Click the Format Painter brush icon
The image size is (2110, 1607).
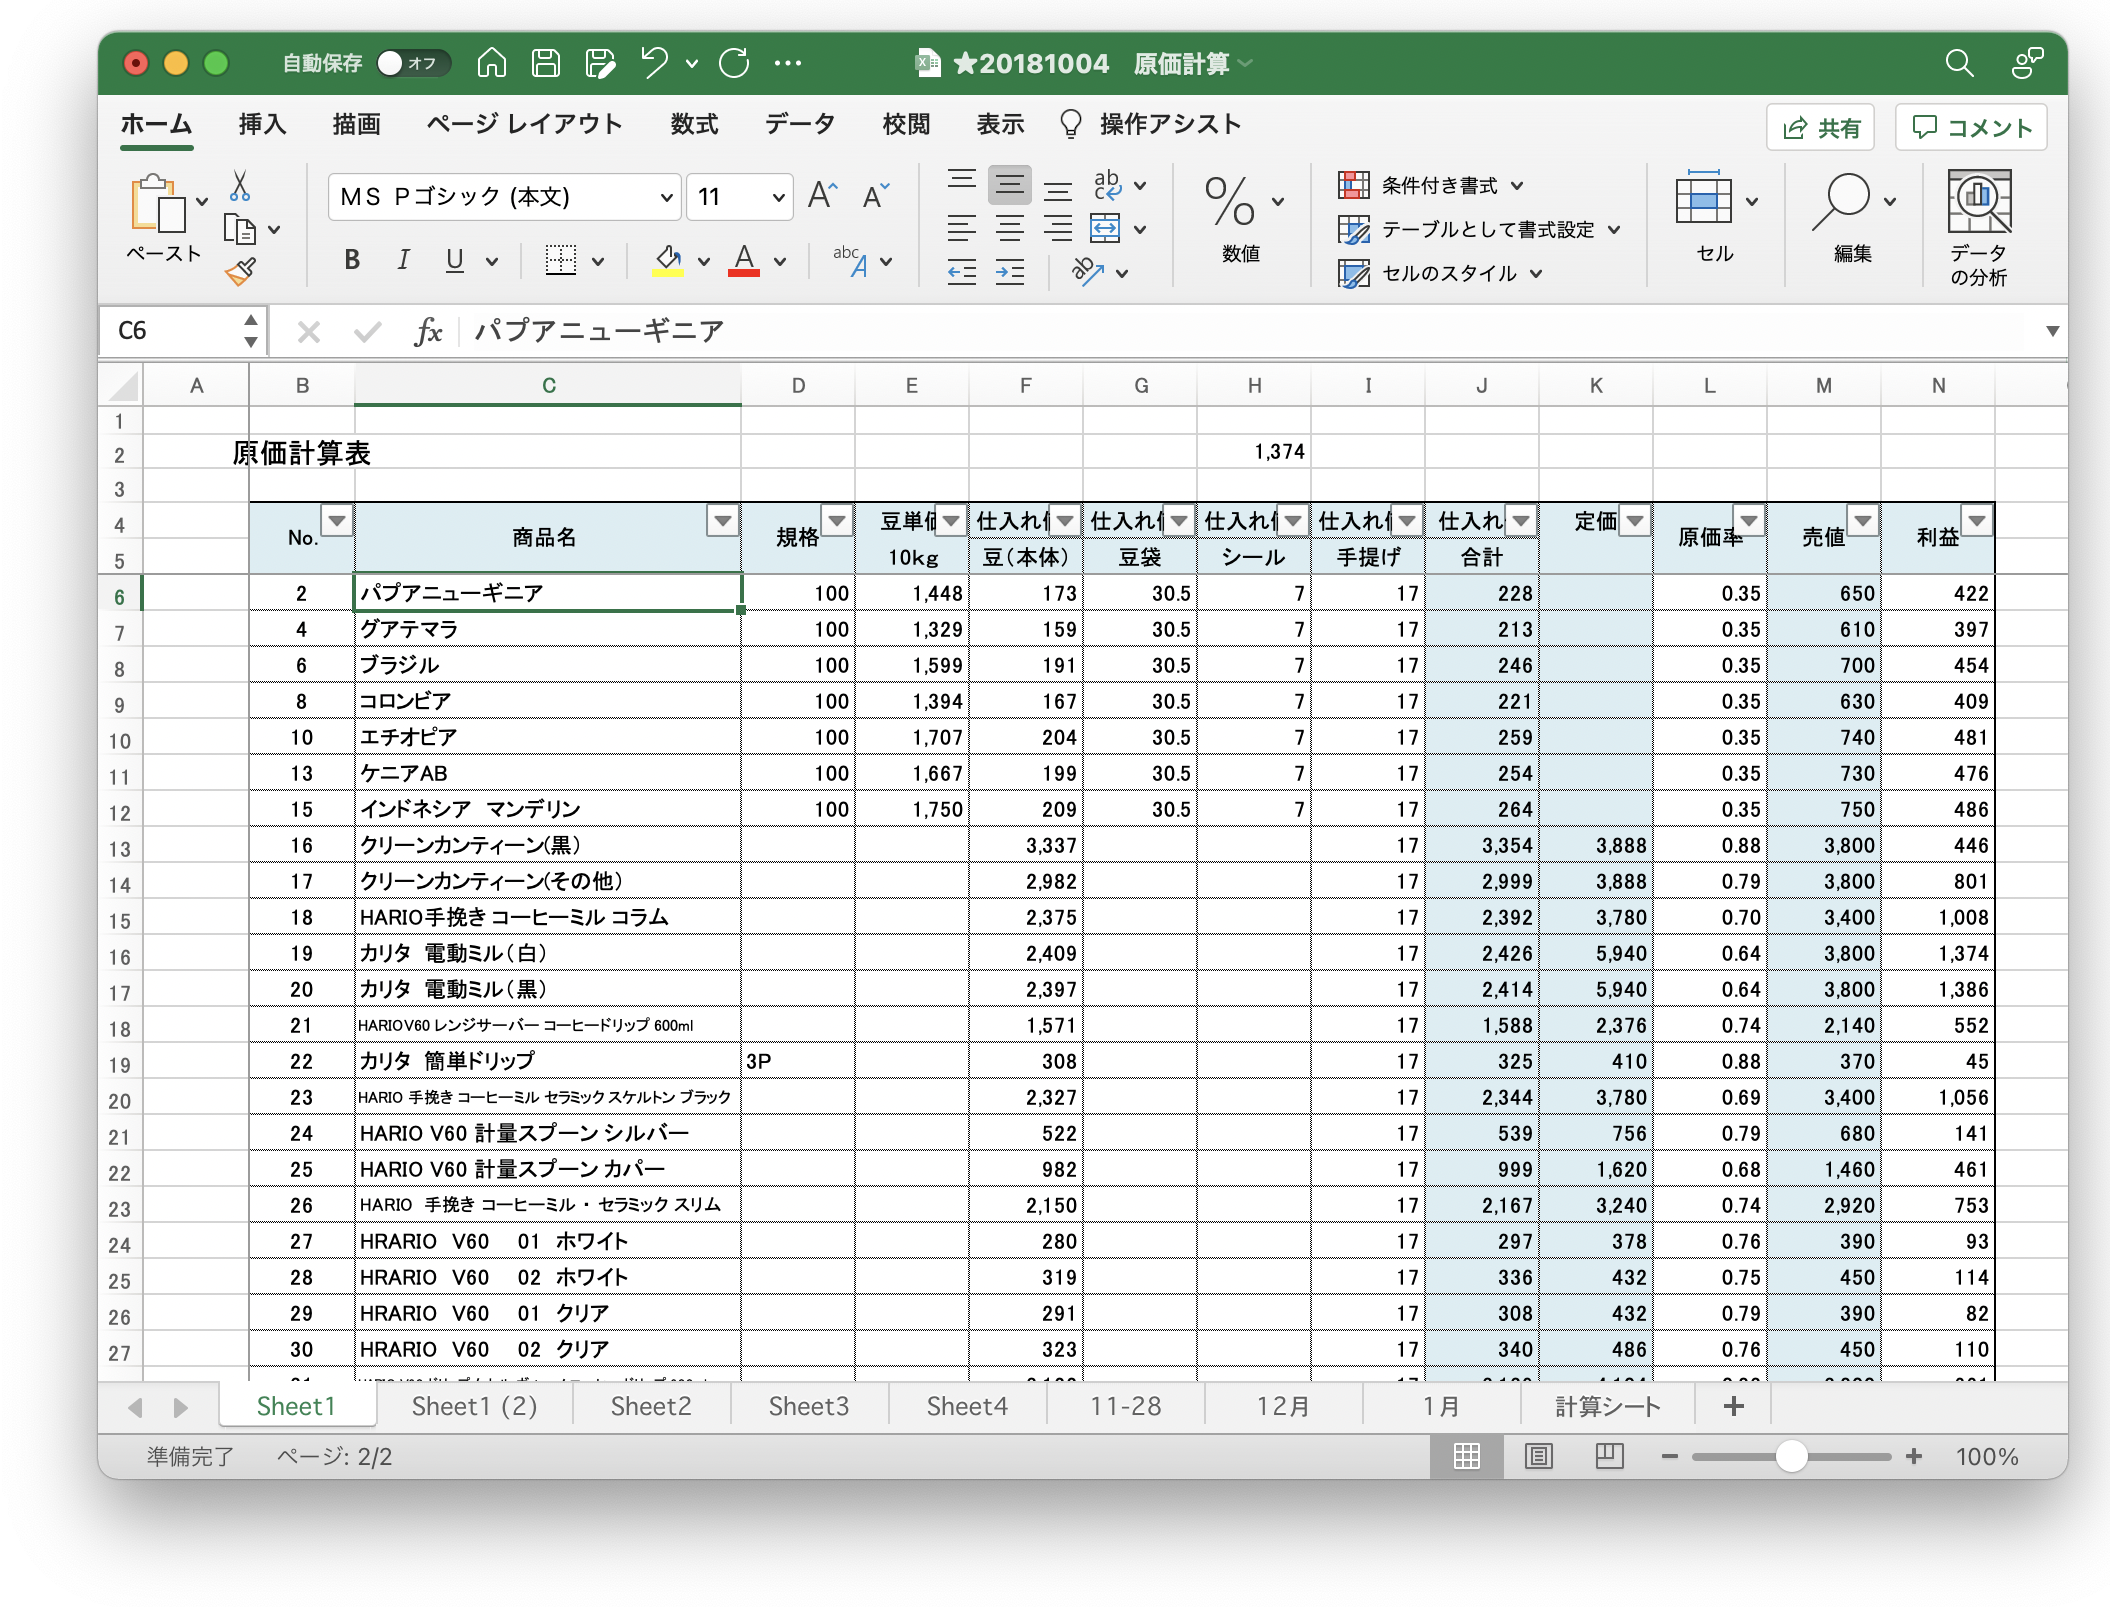tap(240, 271)
